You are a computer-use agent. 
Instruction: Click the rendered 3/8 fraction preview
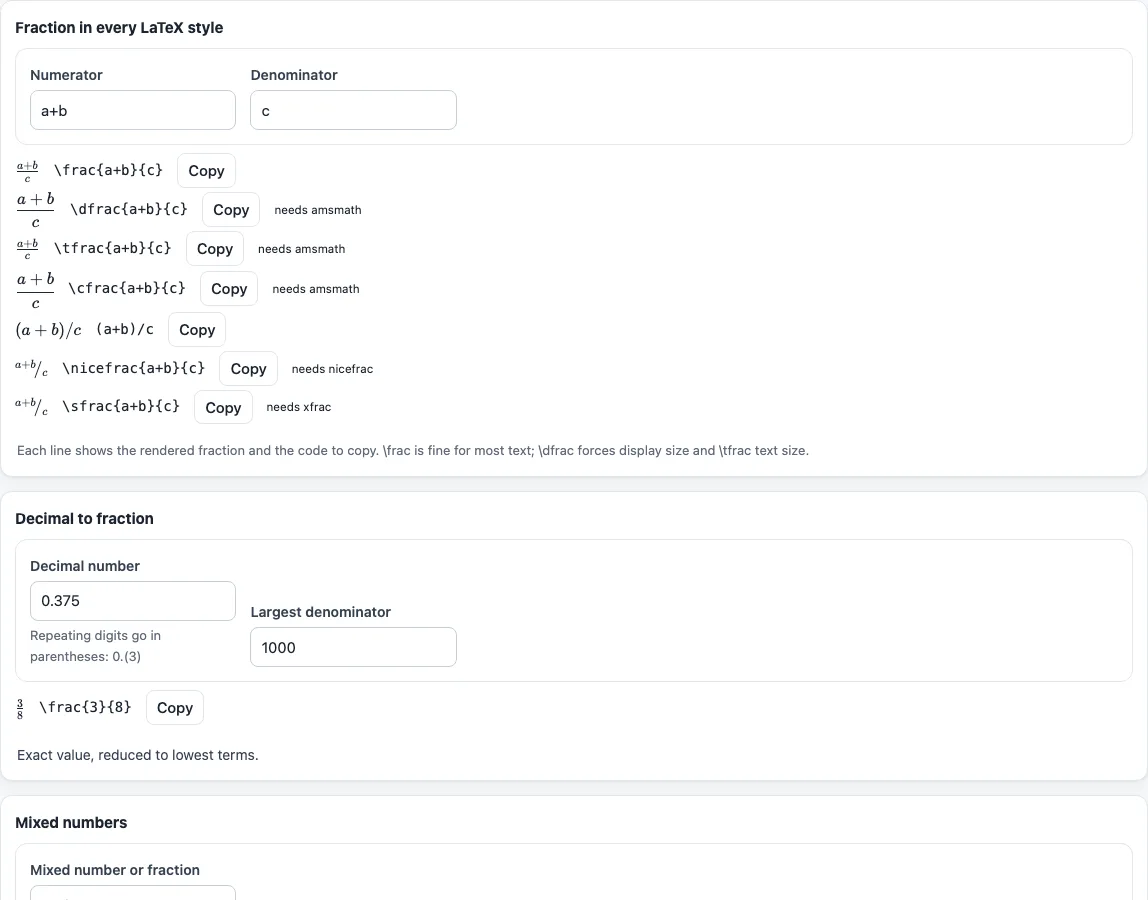click(20, 709)
